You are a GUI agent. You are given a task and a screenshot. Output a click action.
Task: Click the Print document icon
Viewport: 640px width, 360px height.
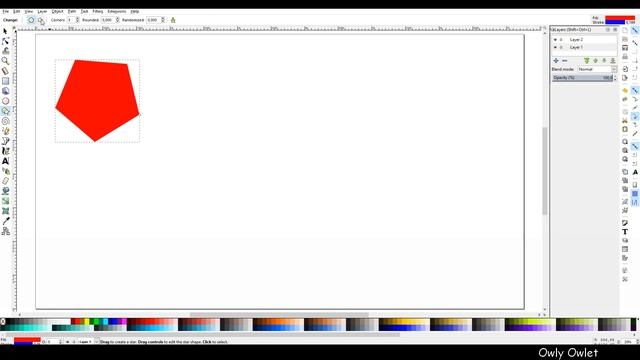coord(625,56)
